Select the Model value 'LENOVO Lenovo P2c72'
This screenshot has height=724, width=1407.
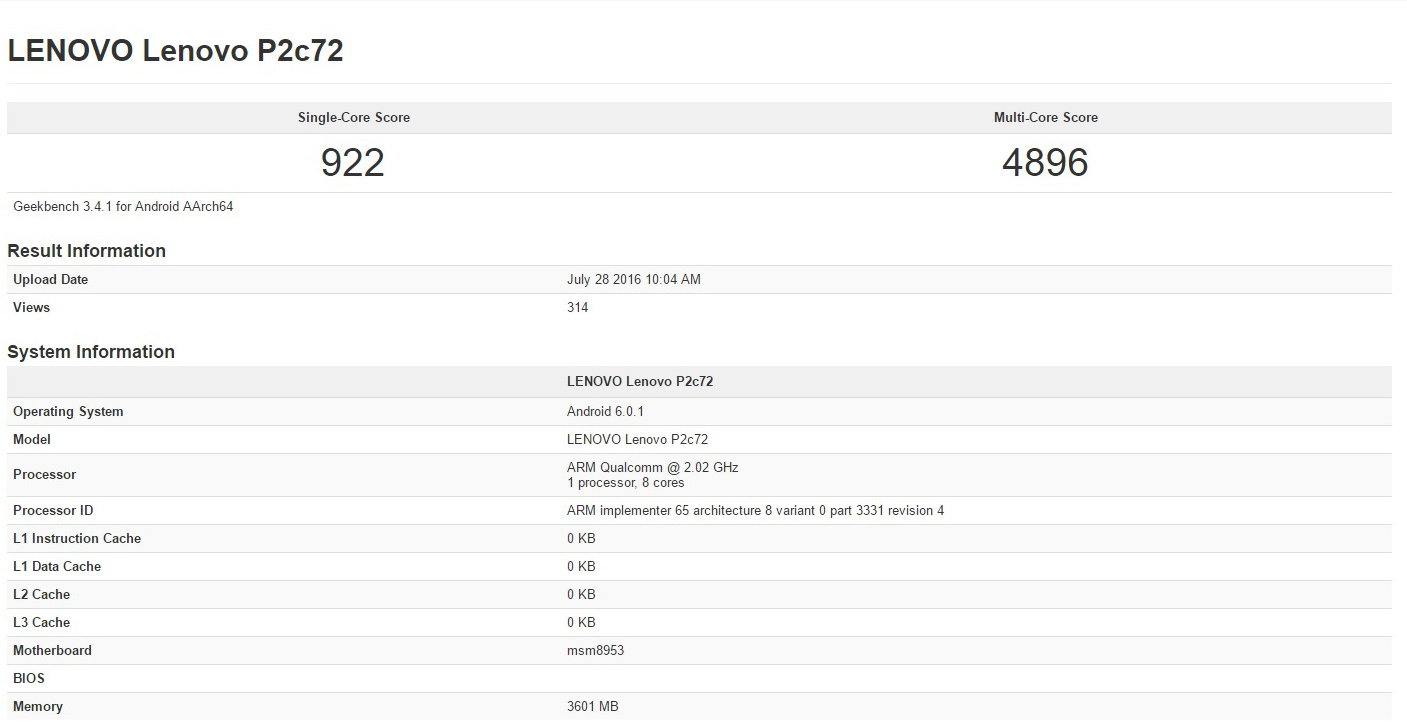click(x=638, y=440)
